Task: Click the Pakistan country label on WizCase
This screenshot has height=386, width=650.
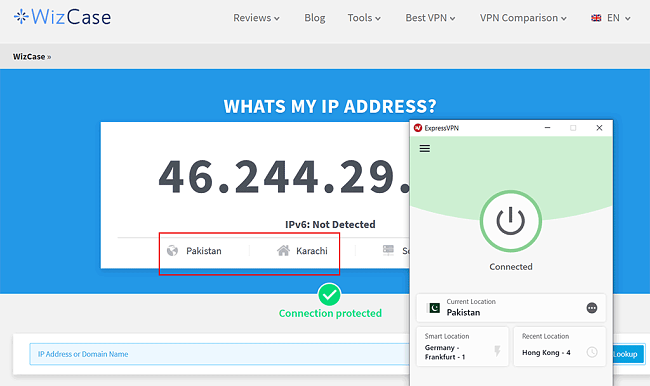Action: (x=204, y=251)
